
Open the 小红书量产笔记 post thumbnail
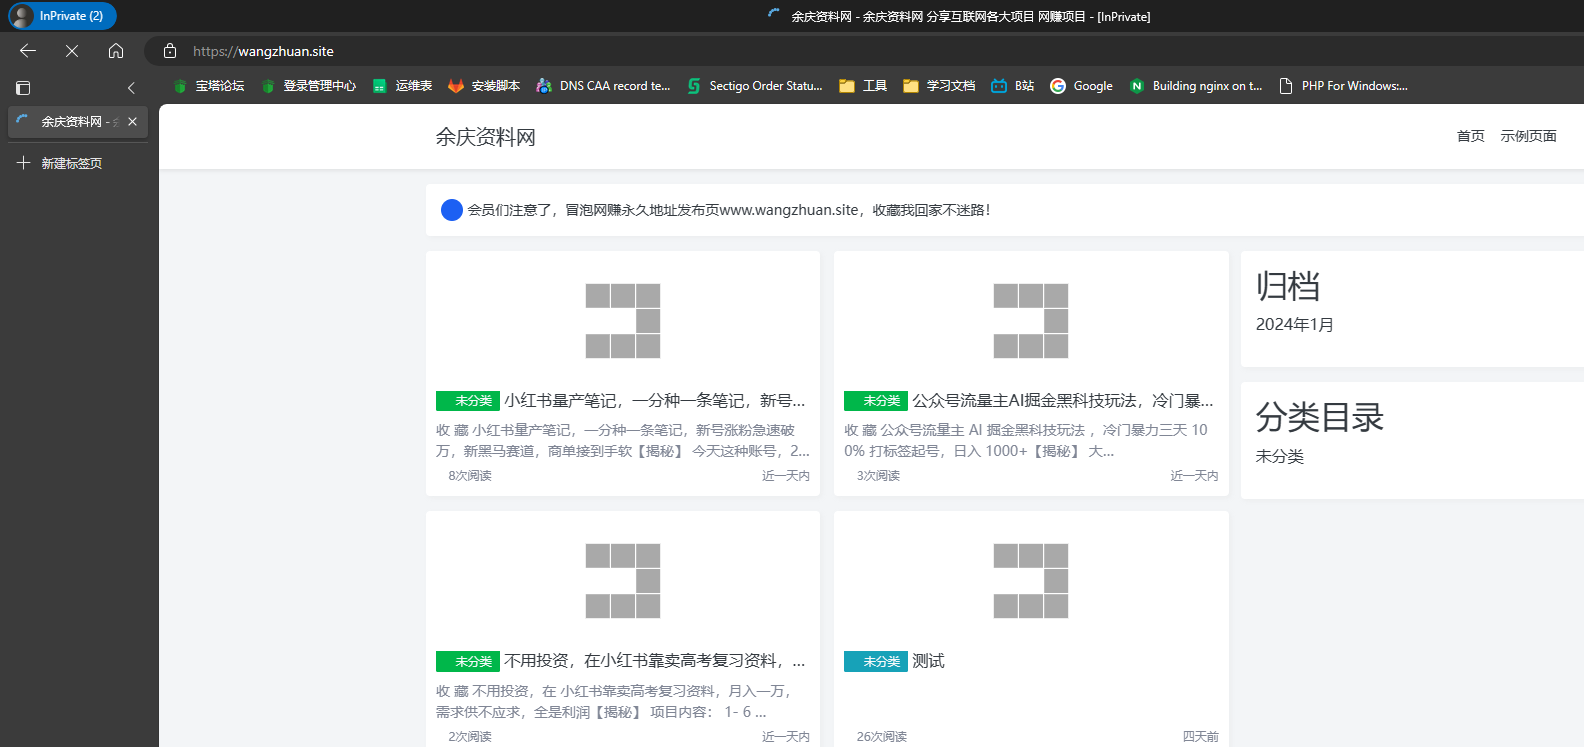point(623,321)
